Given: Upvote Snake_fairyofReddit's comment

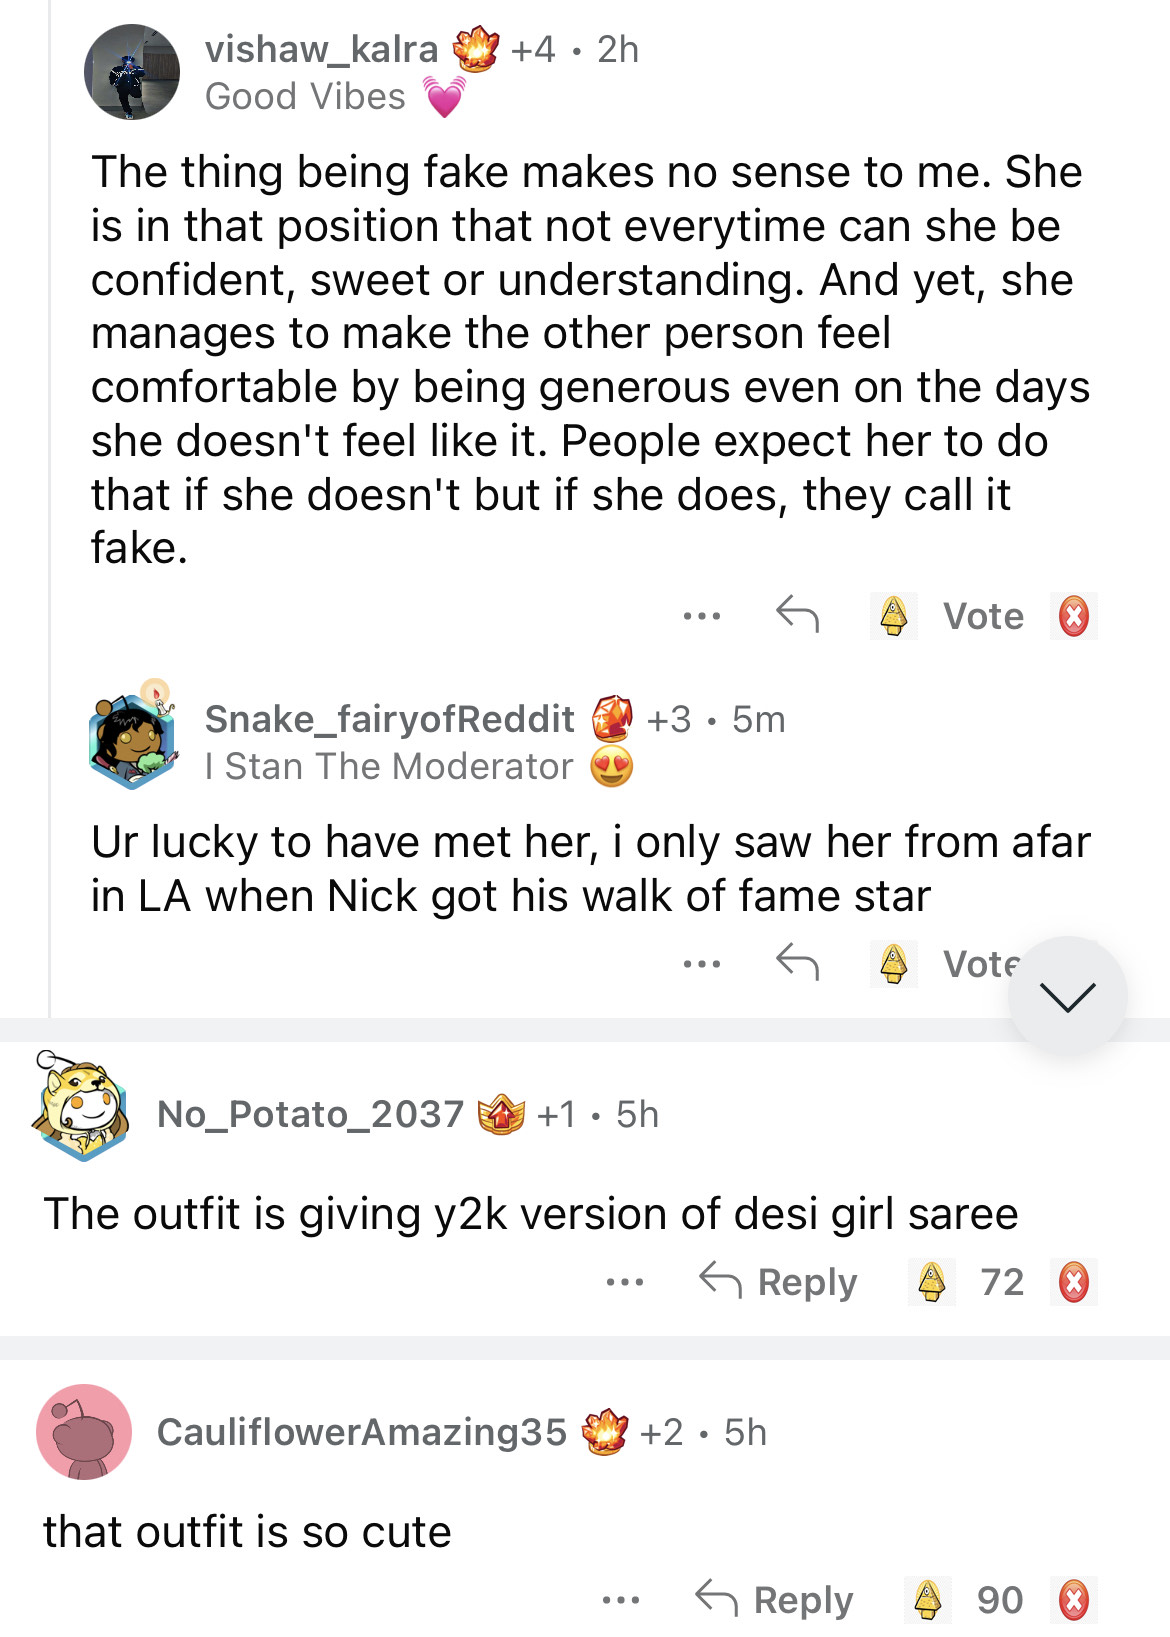Looking at the screenshot, I should click(893, 964).
